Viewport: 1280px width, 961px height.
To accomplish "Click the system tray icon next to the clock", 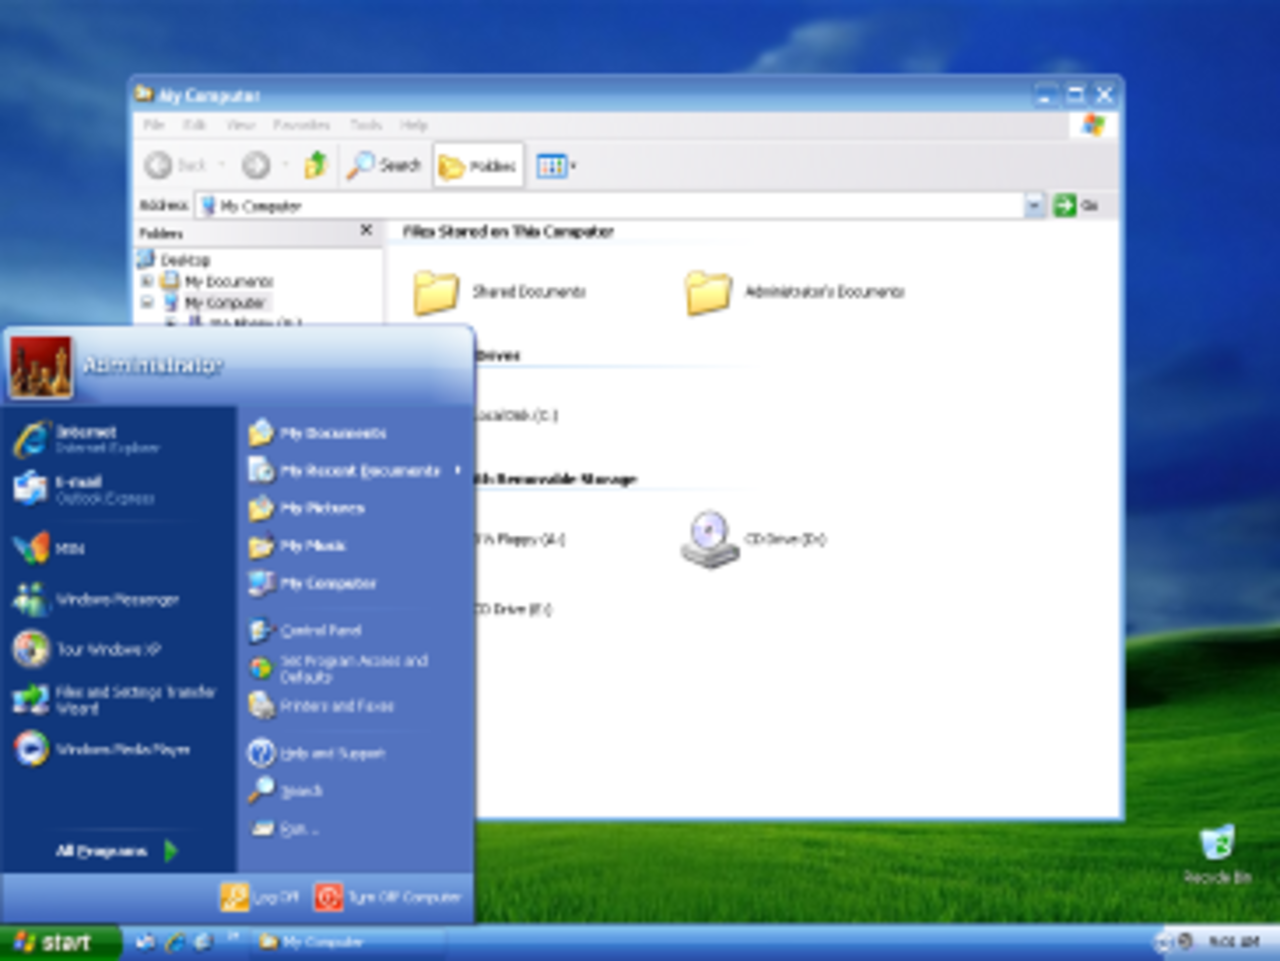I will 1185,941.
